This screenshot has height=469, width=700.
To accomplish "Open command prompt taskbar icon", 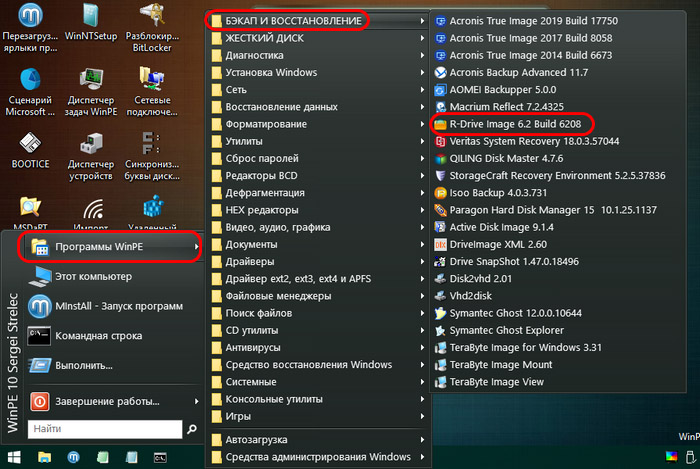I will [x=160, y=457].
